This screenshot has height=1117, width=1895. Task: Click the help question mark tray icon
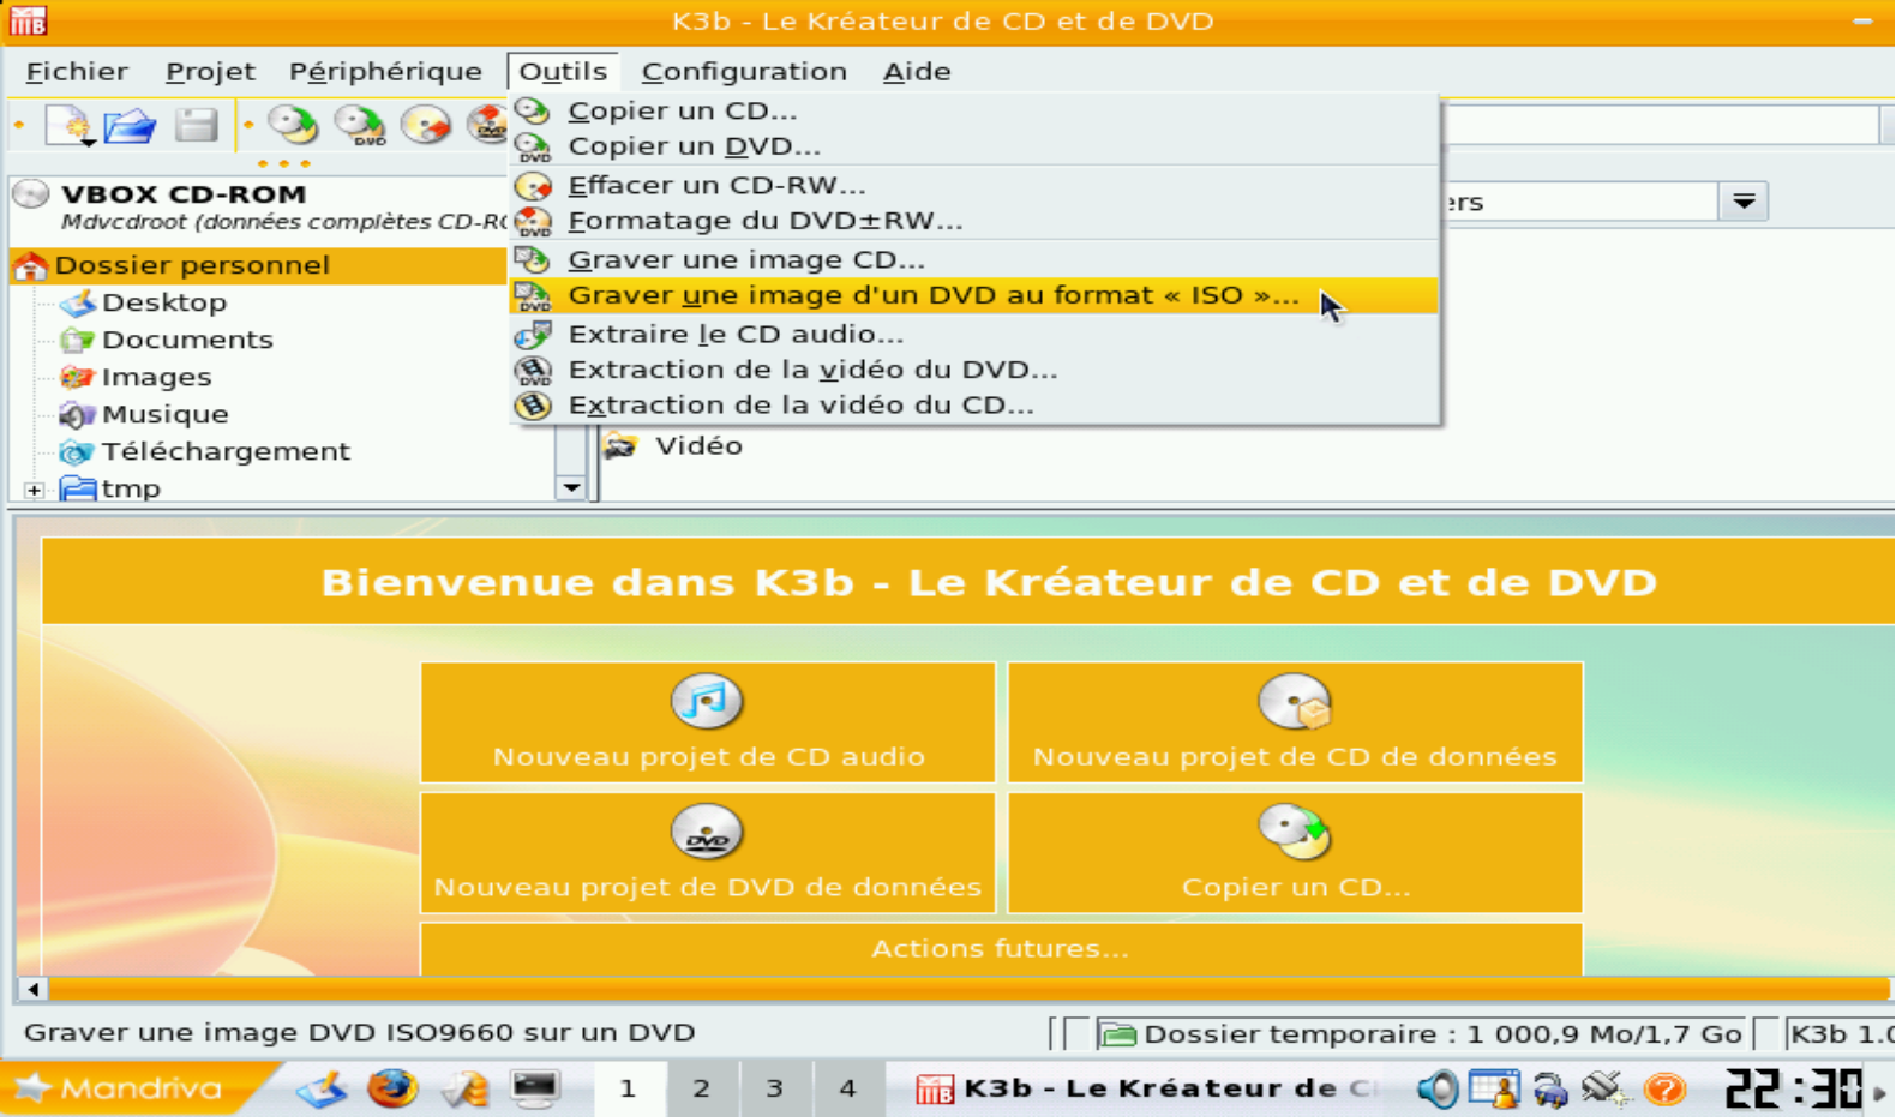[1665, 1088]
